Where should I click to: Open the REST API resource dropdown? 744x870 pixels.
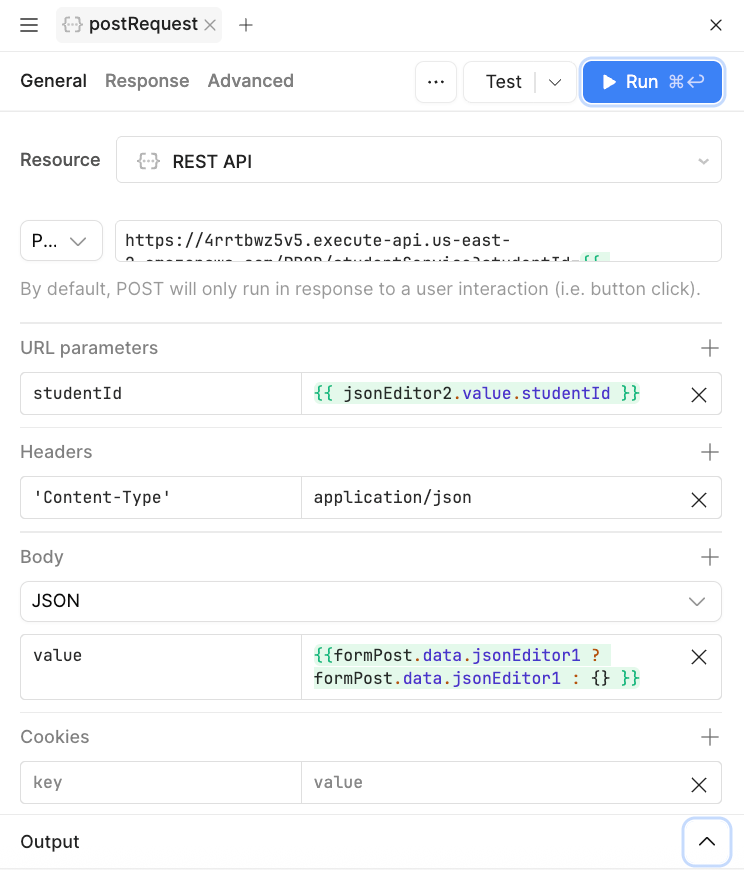pos(702,159)
